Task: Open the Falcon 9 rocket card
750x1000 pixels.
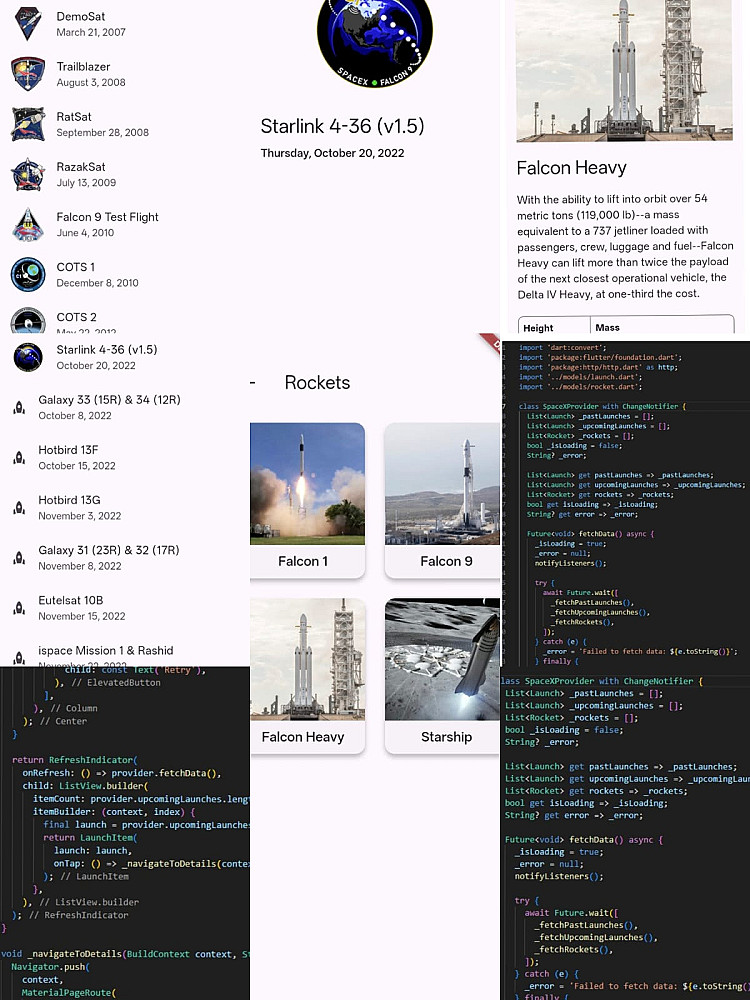Action: tap(443, 500)
